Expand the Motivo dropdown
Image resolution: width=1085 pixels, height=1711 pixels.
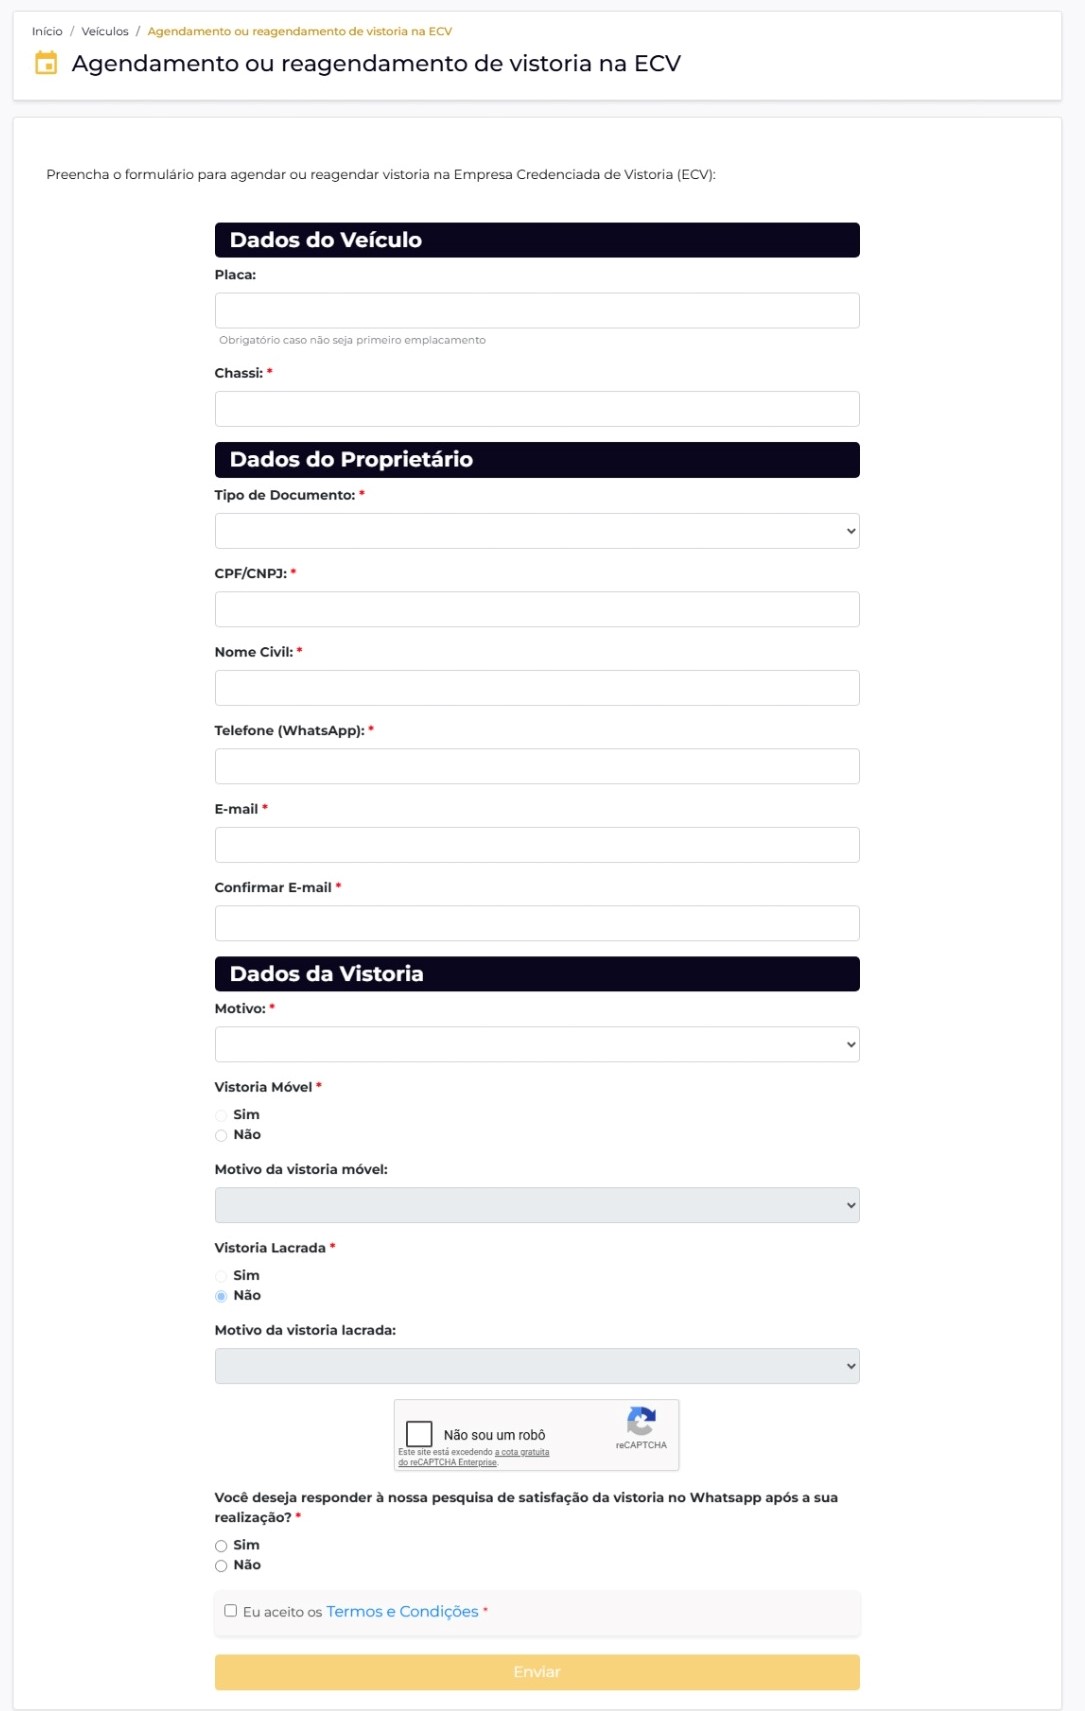coord(537,1044)
